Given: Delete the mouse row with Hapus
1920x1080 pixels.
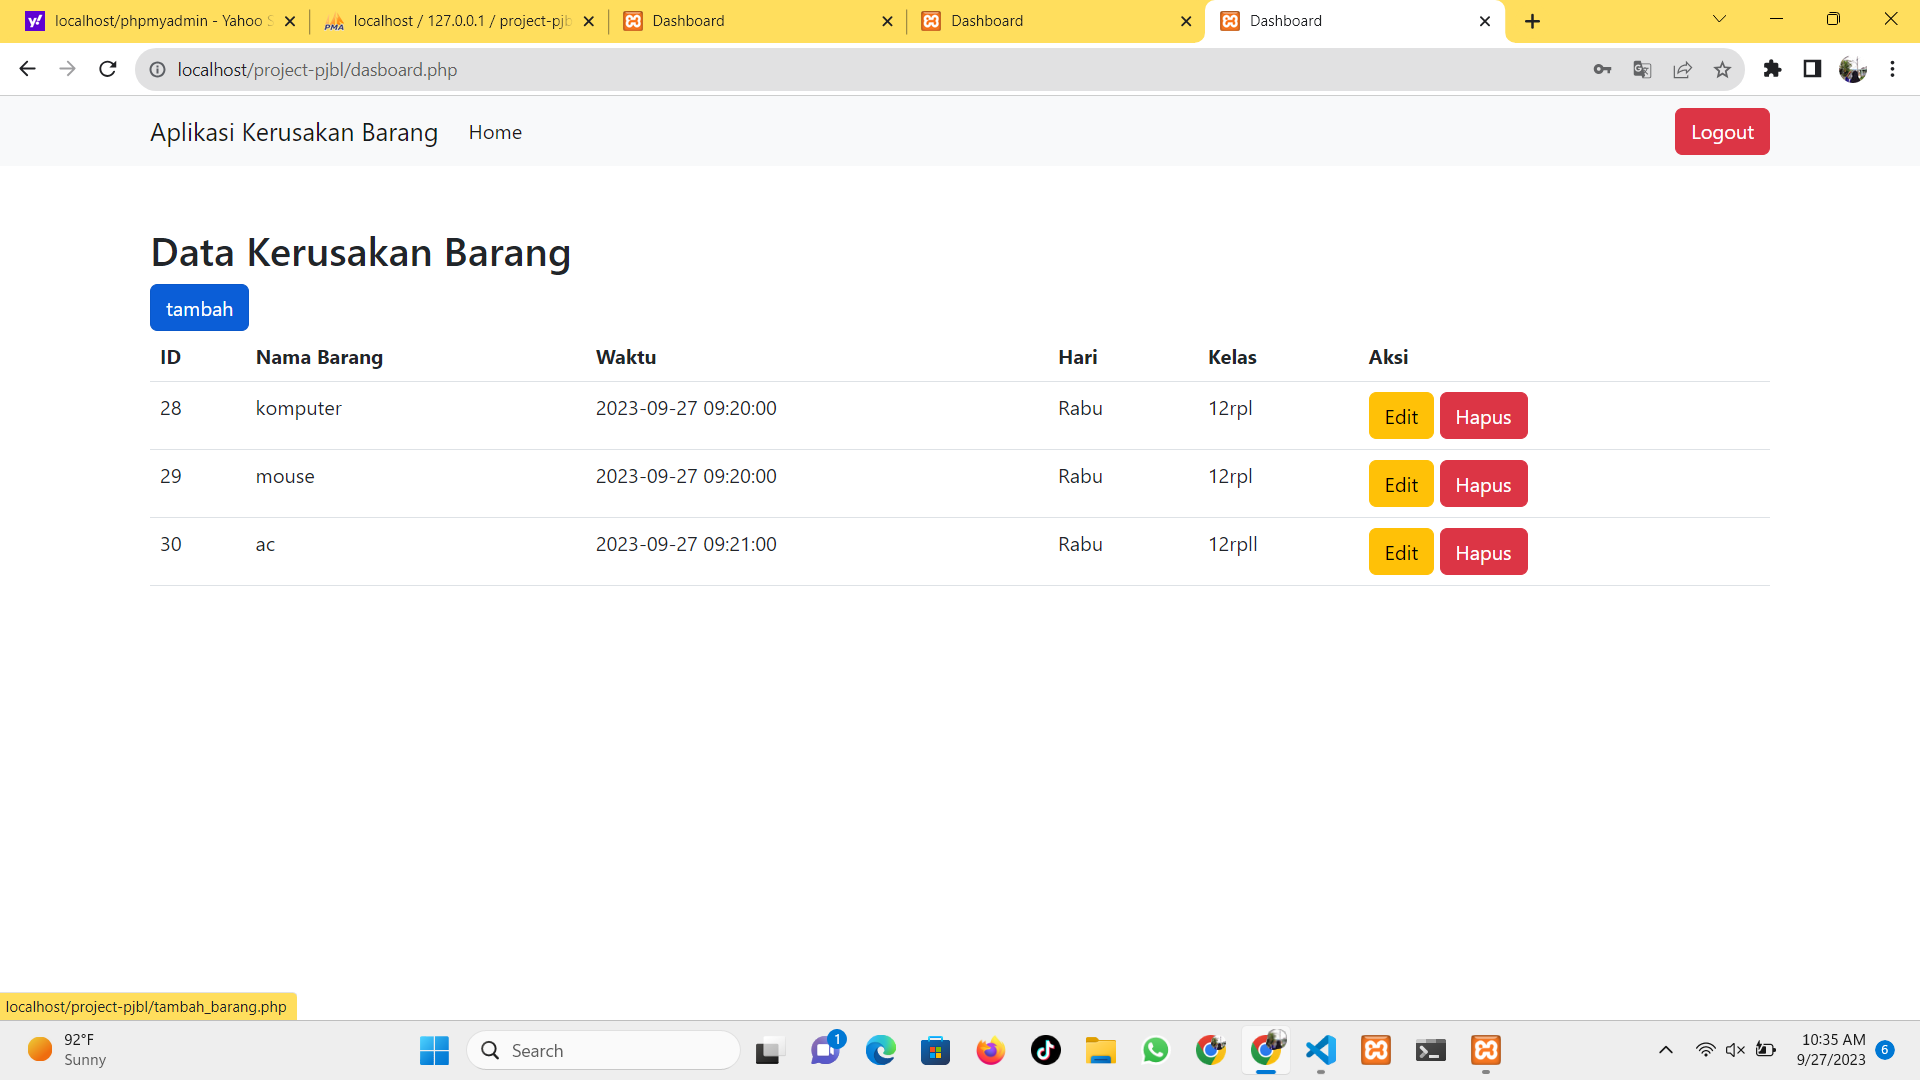Looking at the screenshot, I should (1482, 484).
